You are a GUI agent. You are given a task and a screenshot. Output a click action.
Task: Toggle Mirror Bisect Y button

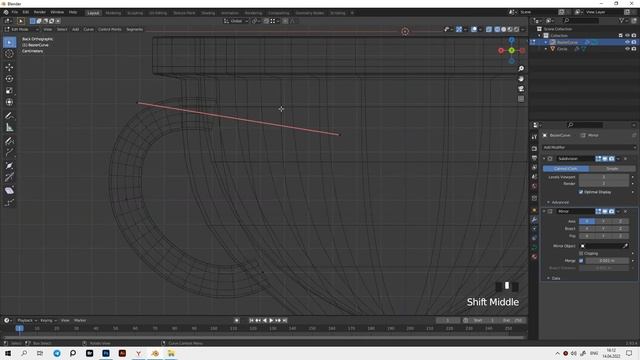[603, 229]
